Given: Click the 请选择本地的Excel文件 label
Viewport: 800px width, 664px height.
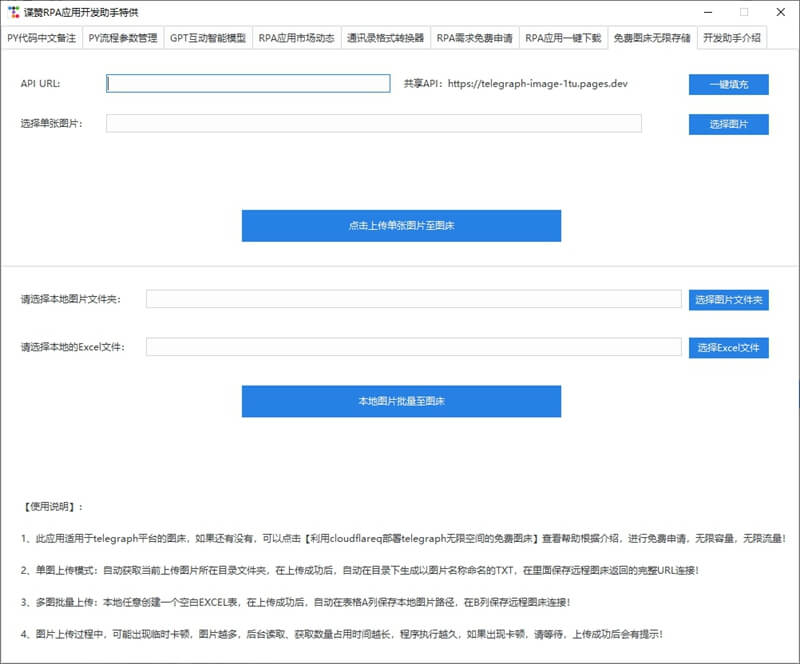Looking at the screenshot, I should [x=72, y=347].
